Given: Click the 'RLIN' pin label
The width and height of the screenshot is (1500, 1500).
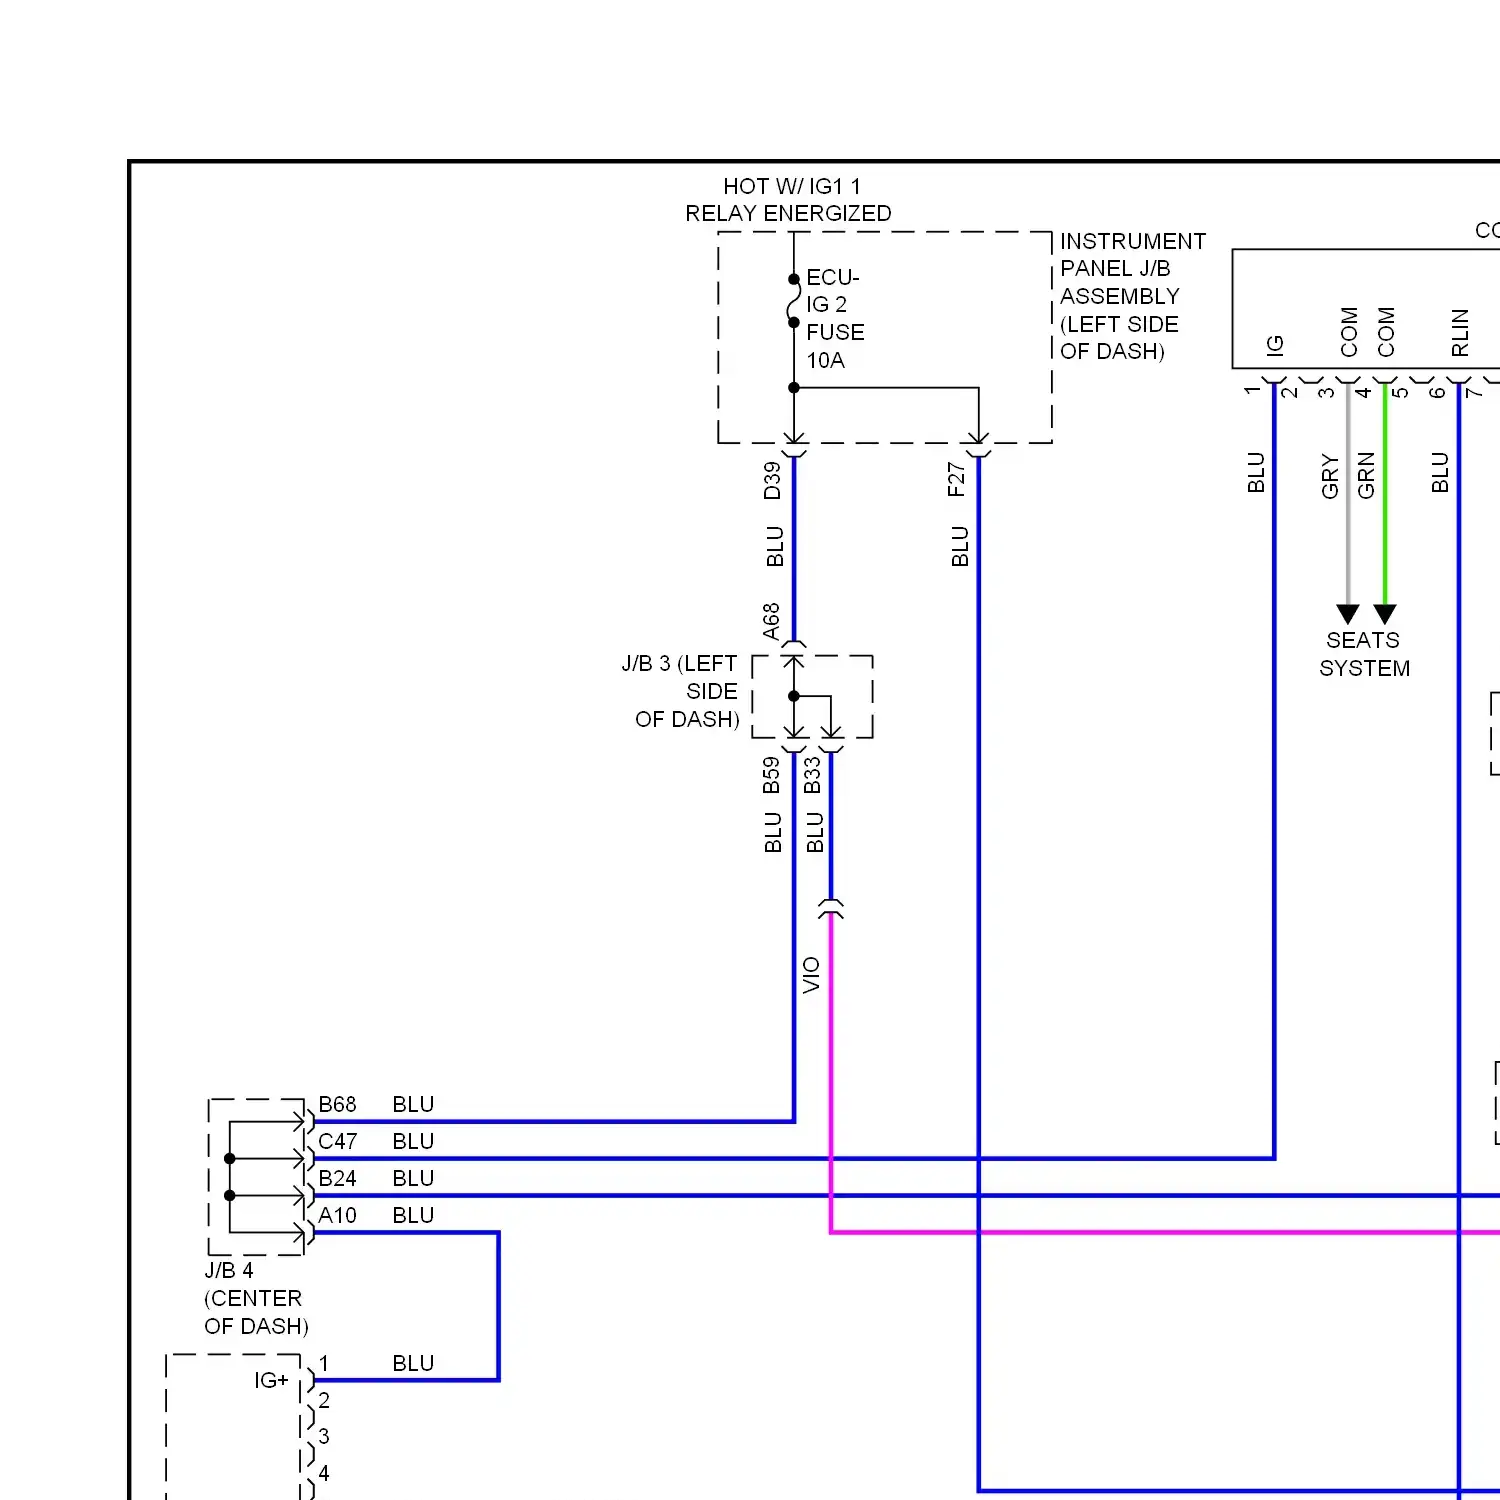Looking at the screenshot, I should 1460,332.
